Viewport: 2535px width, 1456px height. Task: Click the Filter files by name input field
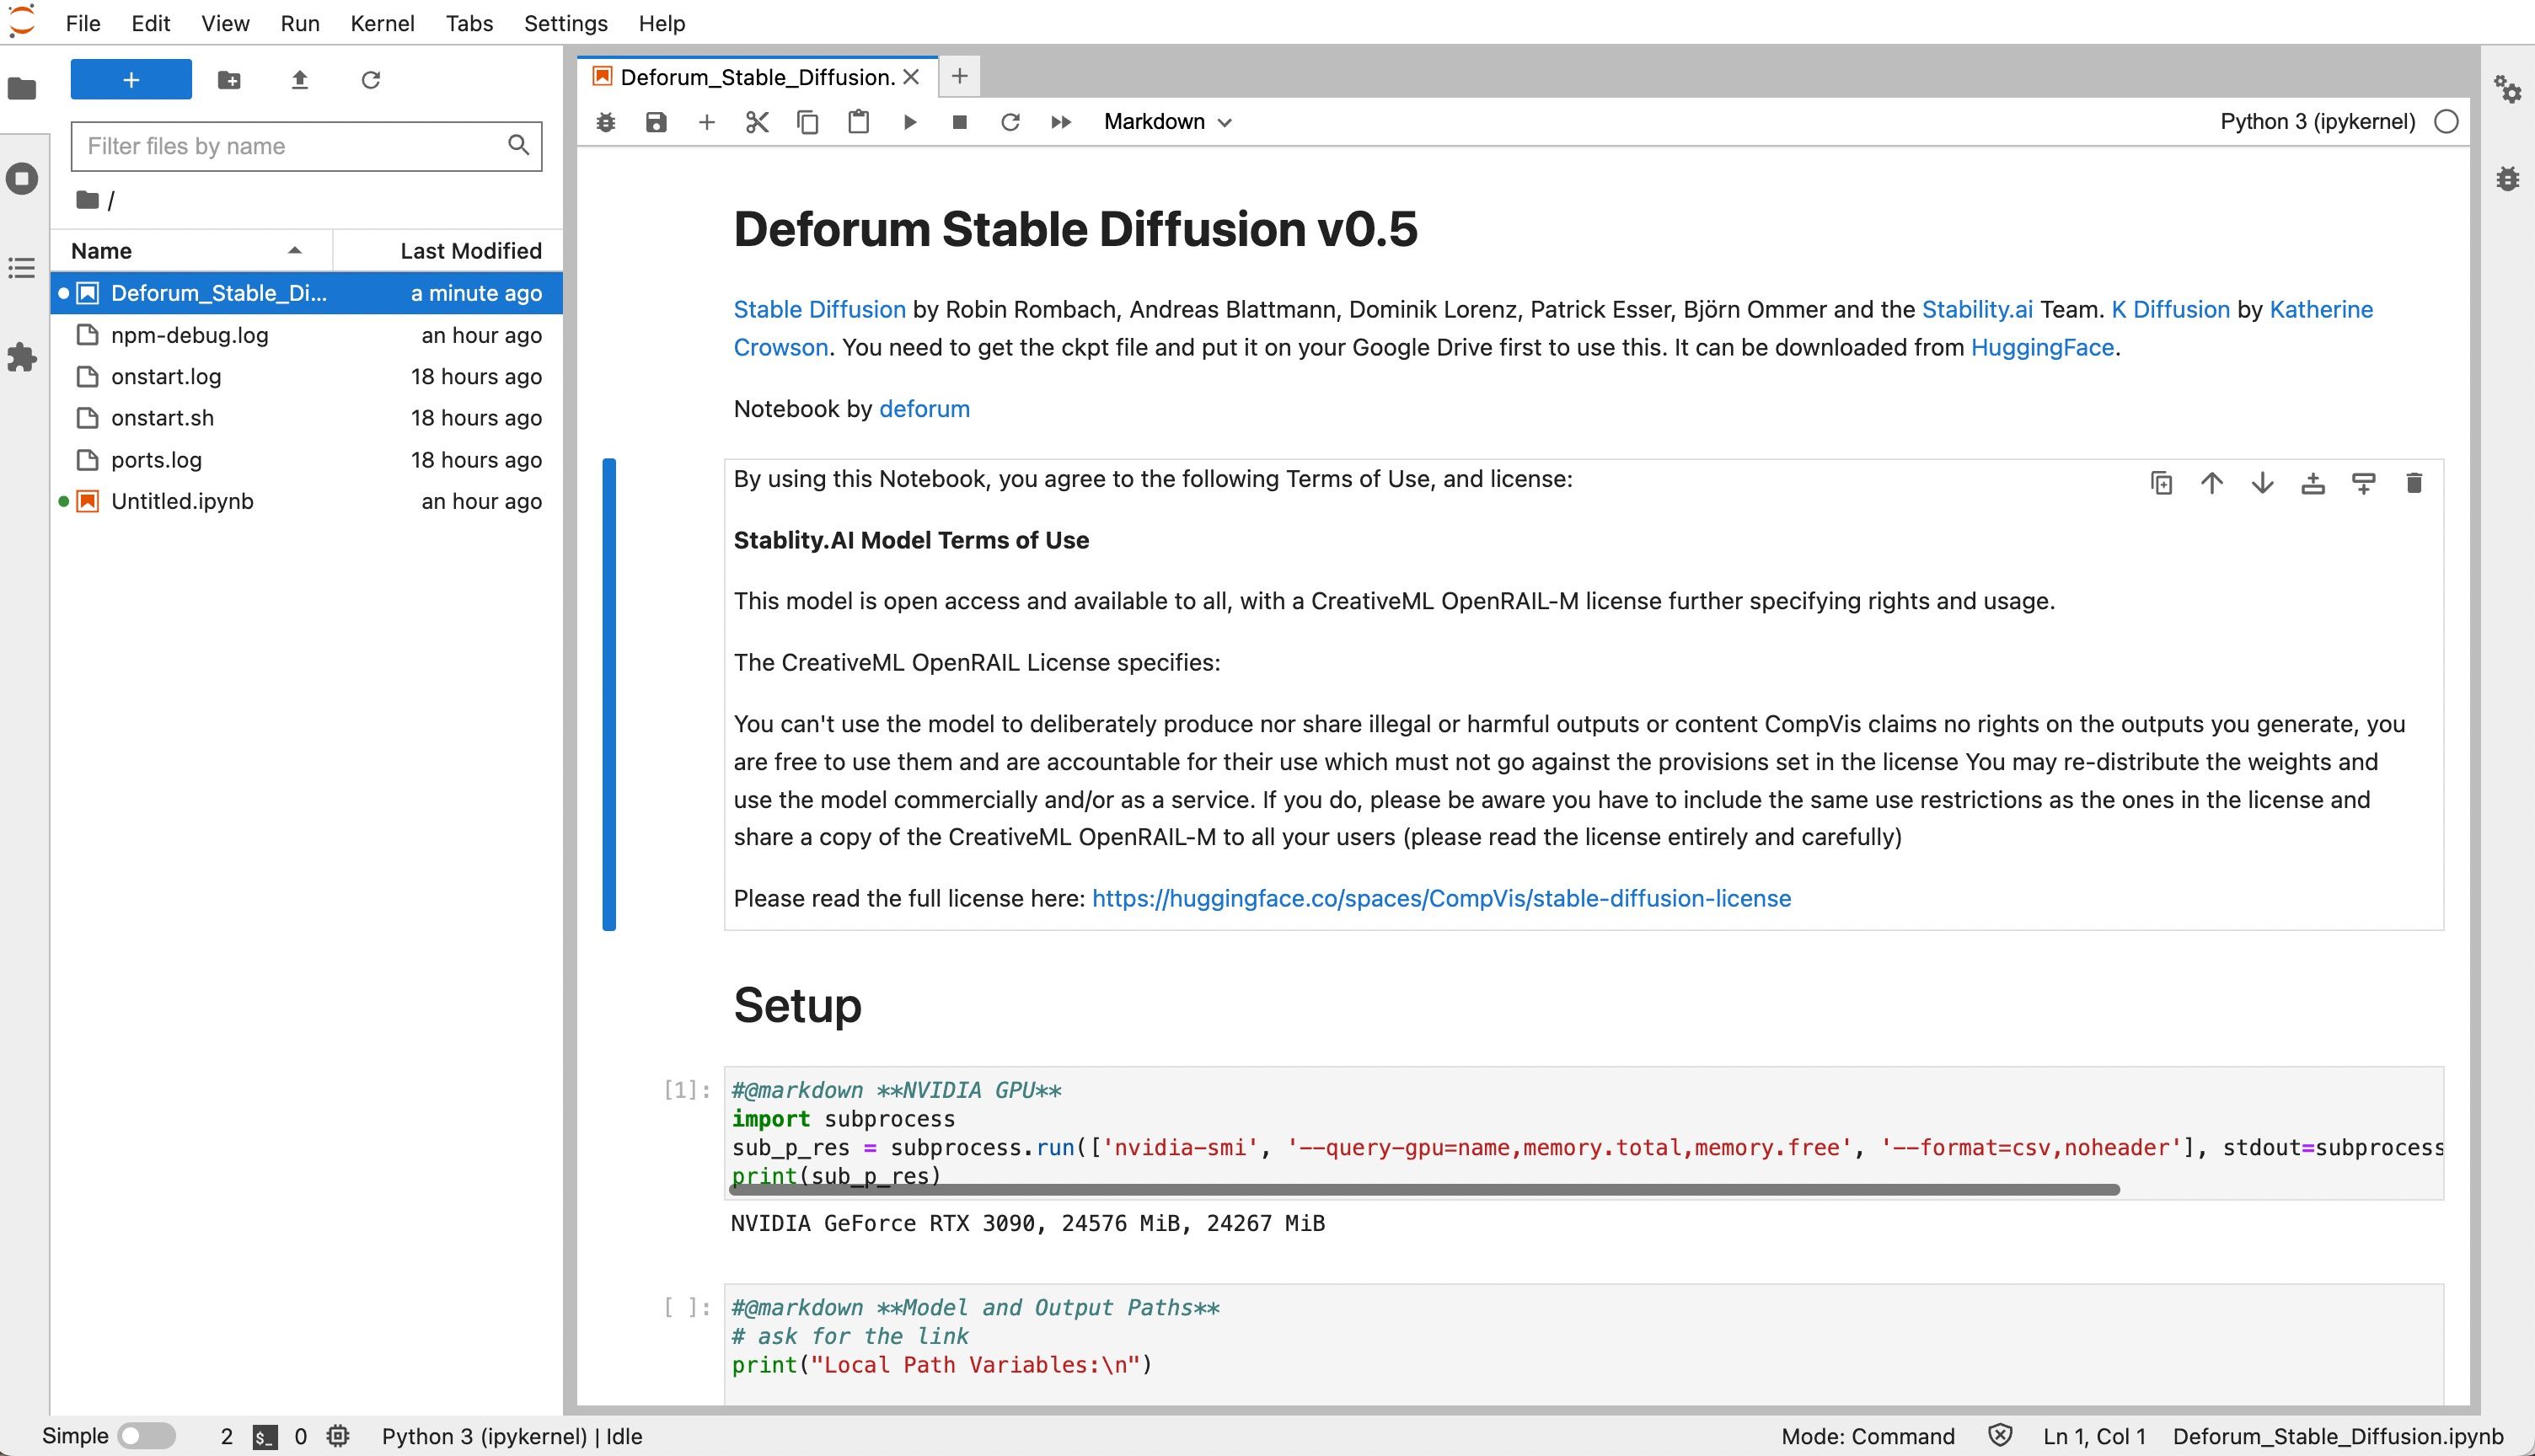[x=305, y=147]
